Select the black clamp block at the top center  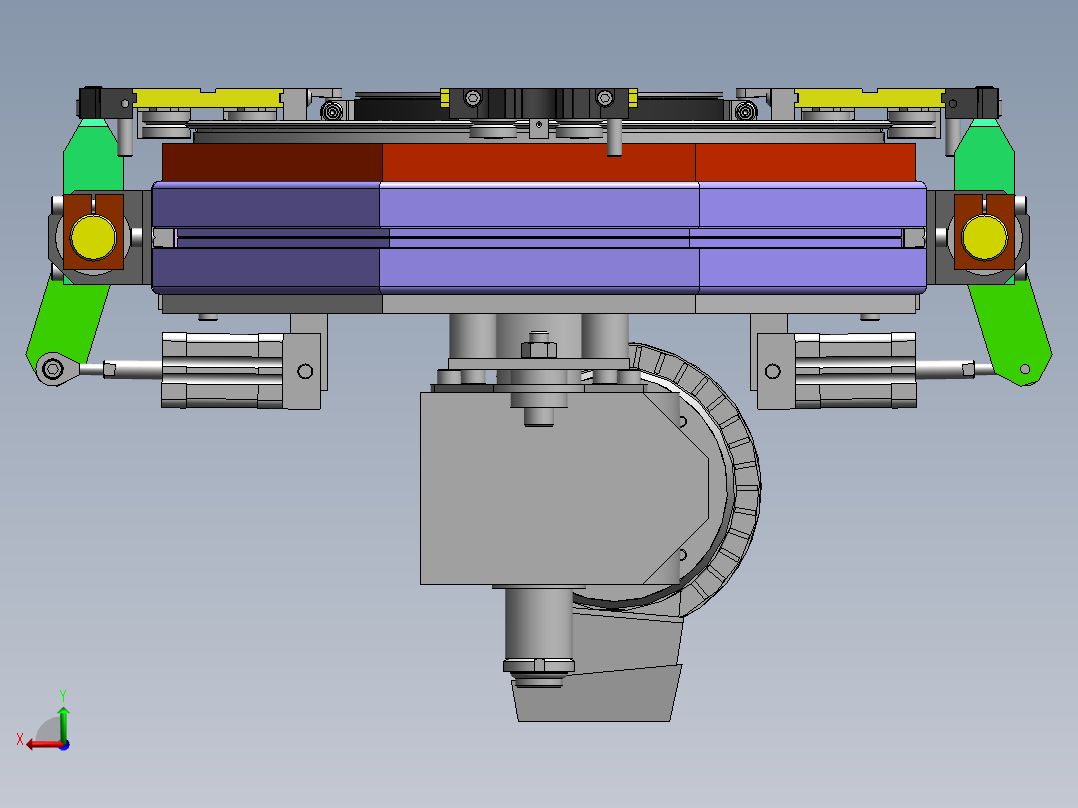[538, 103]
